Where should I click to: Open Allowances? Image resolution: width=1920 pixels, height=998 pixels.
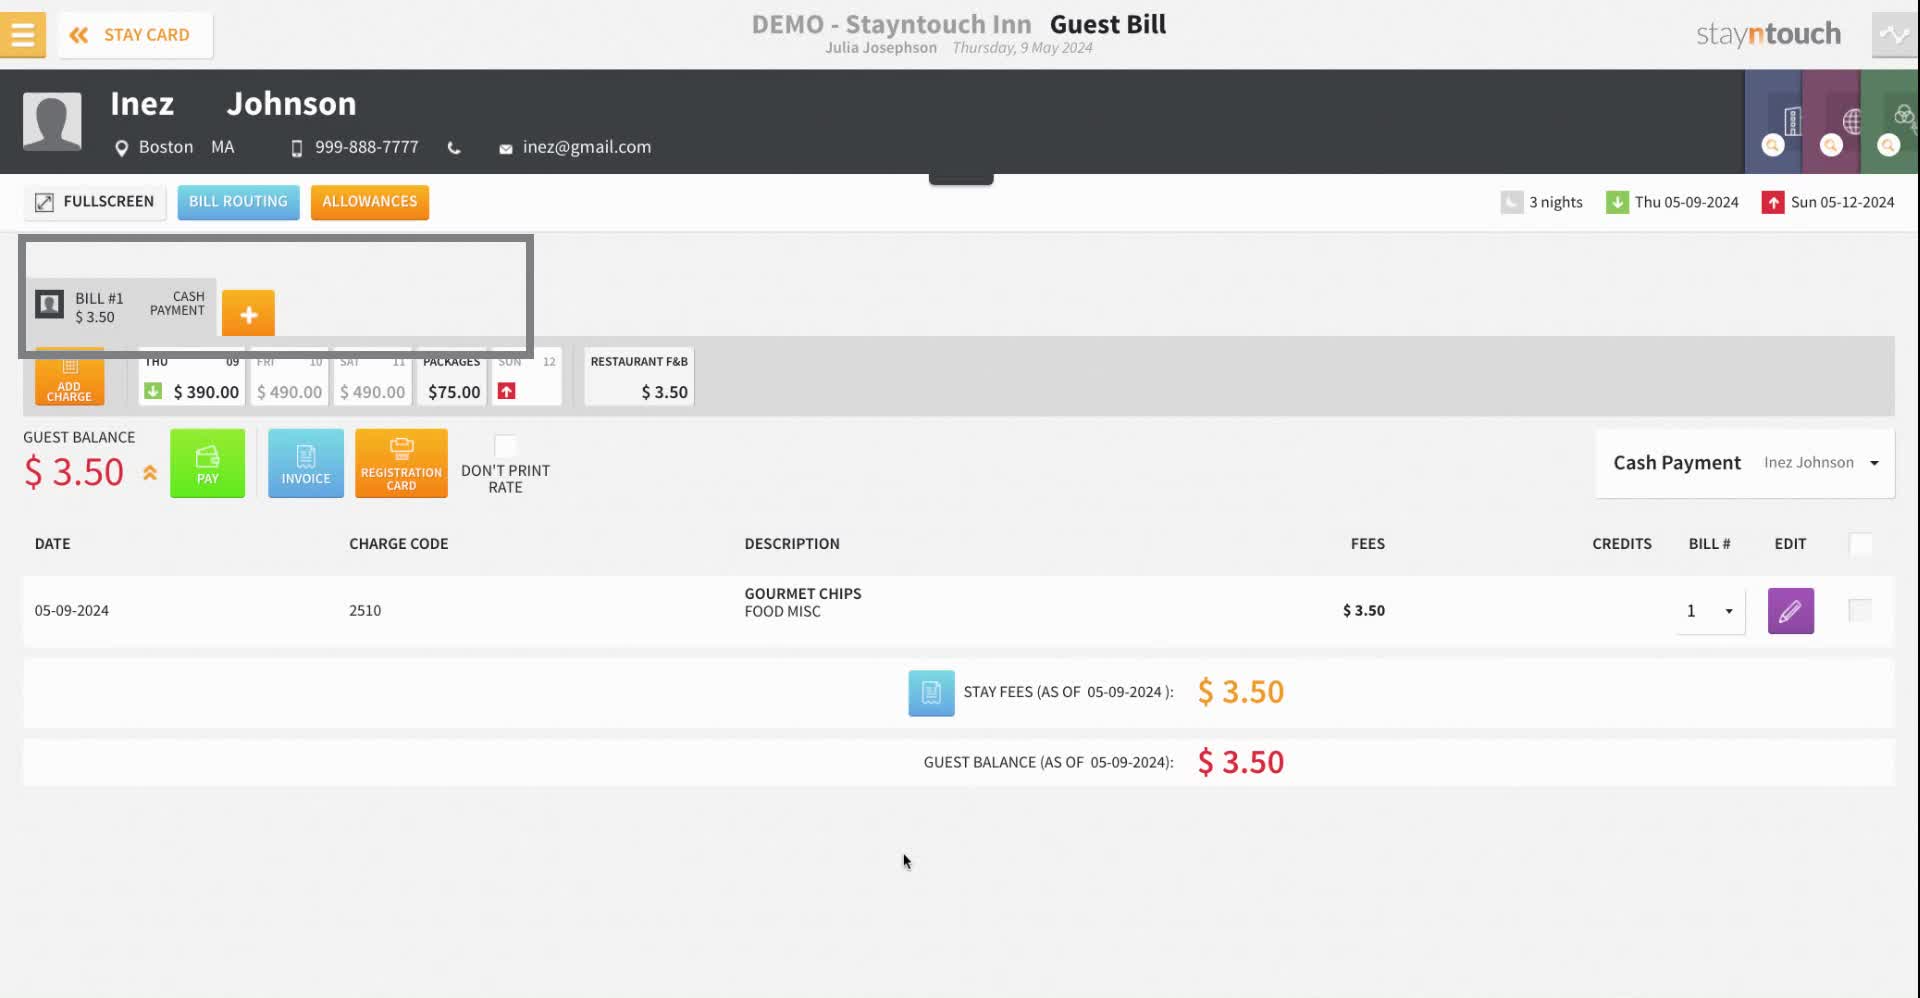click(x=370, y=202)
